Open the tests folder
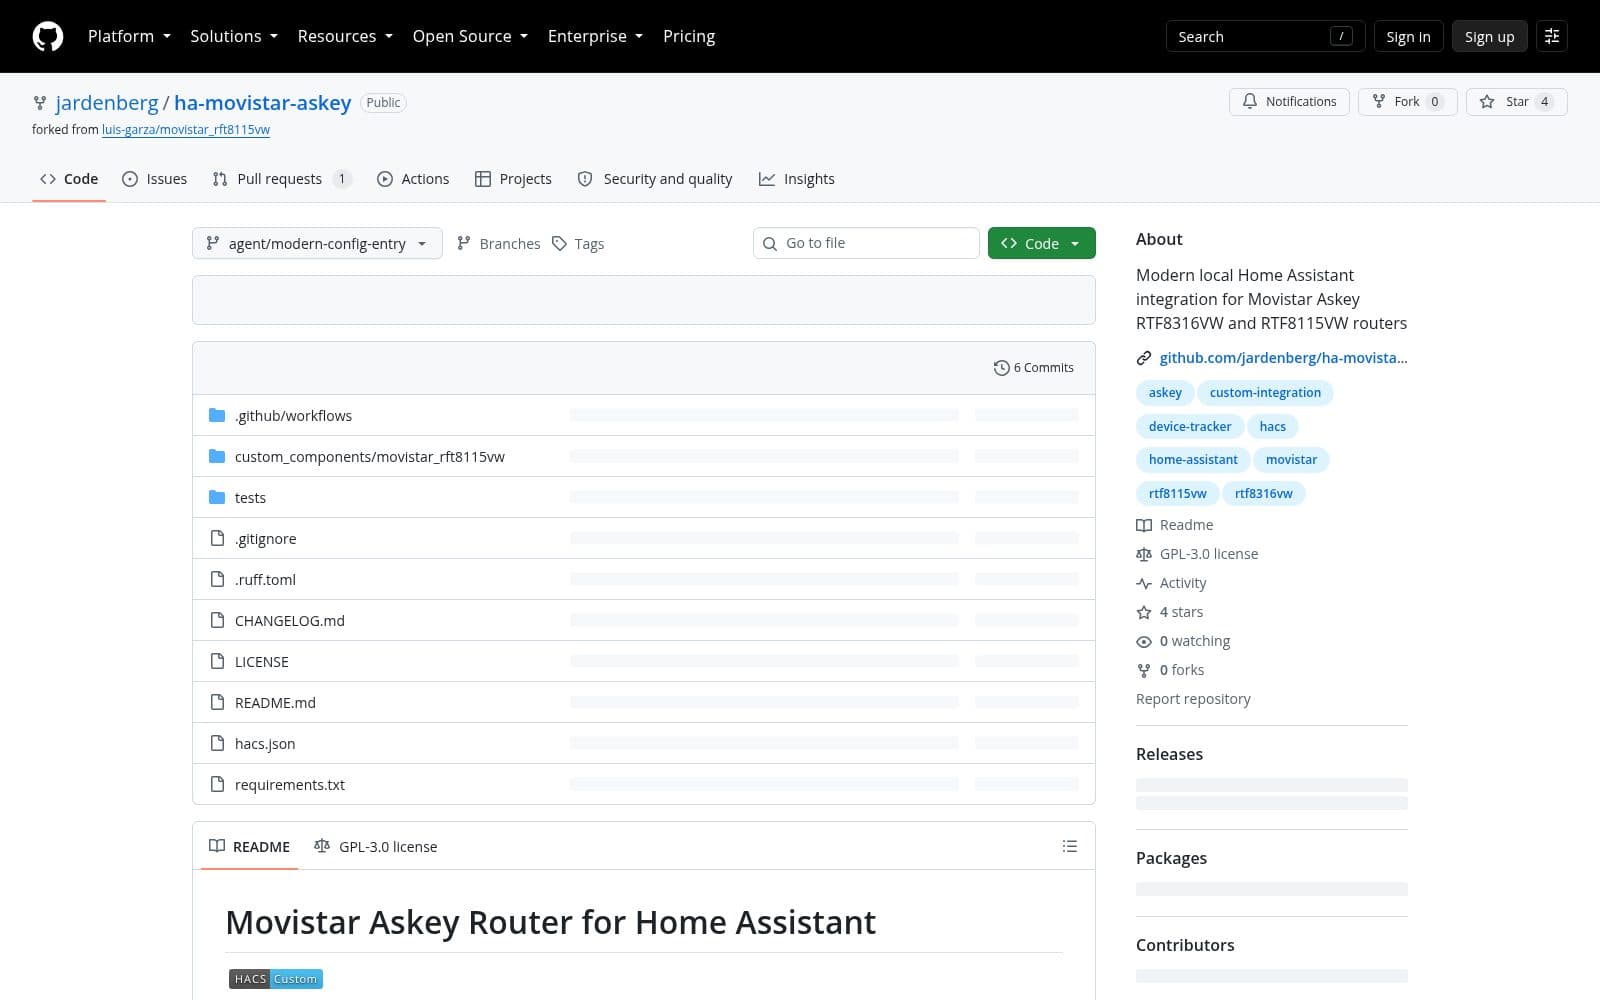1600x1000 pixels. [250, 498]
